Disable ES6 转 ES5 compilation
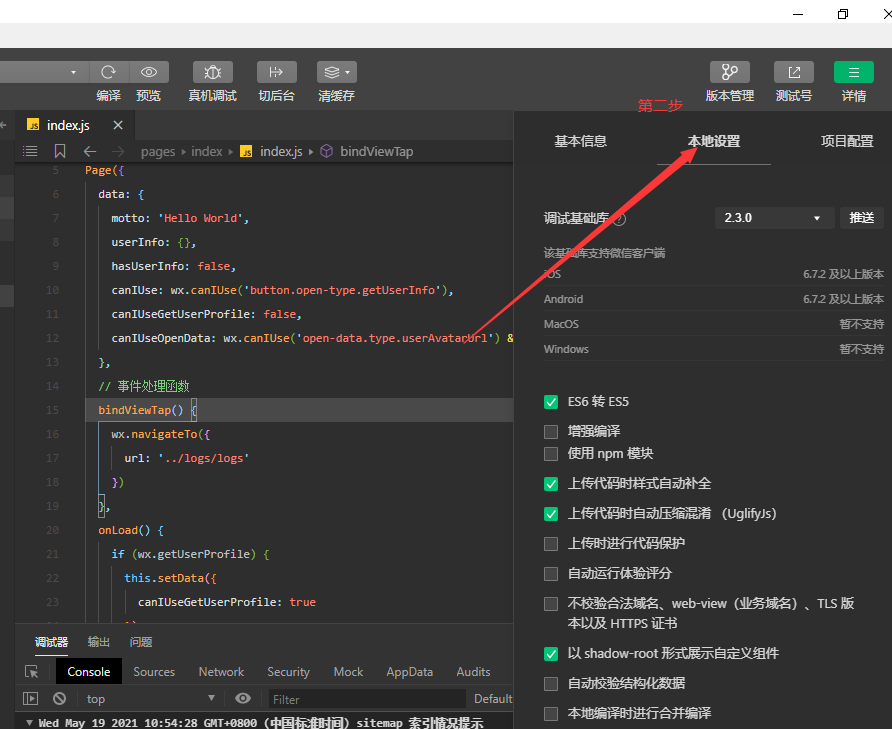892x729 pixels. click(551, 401)
